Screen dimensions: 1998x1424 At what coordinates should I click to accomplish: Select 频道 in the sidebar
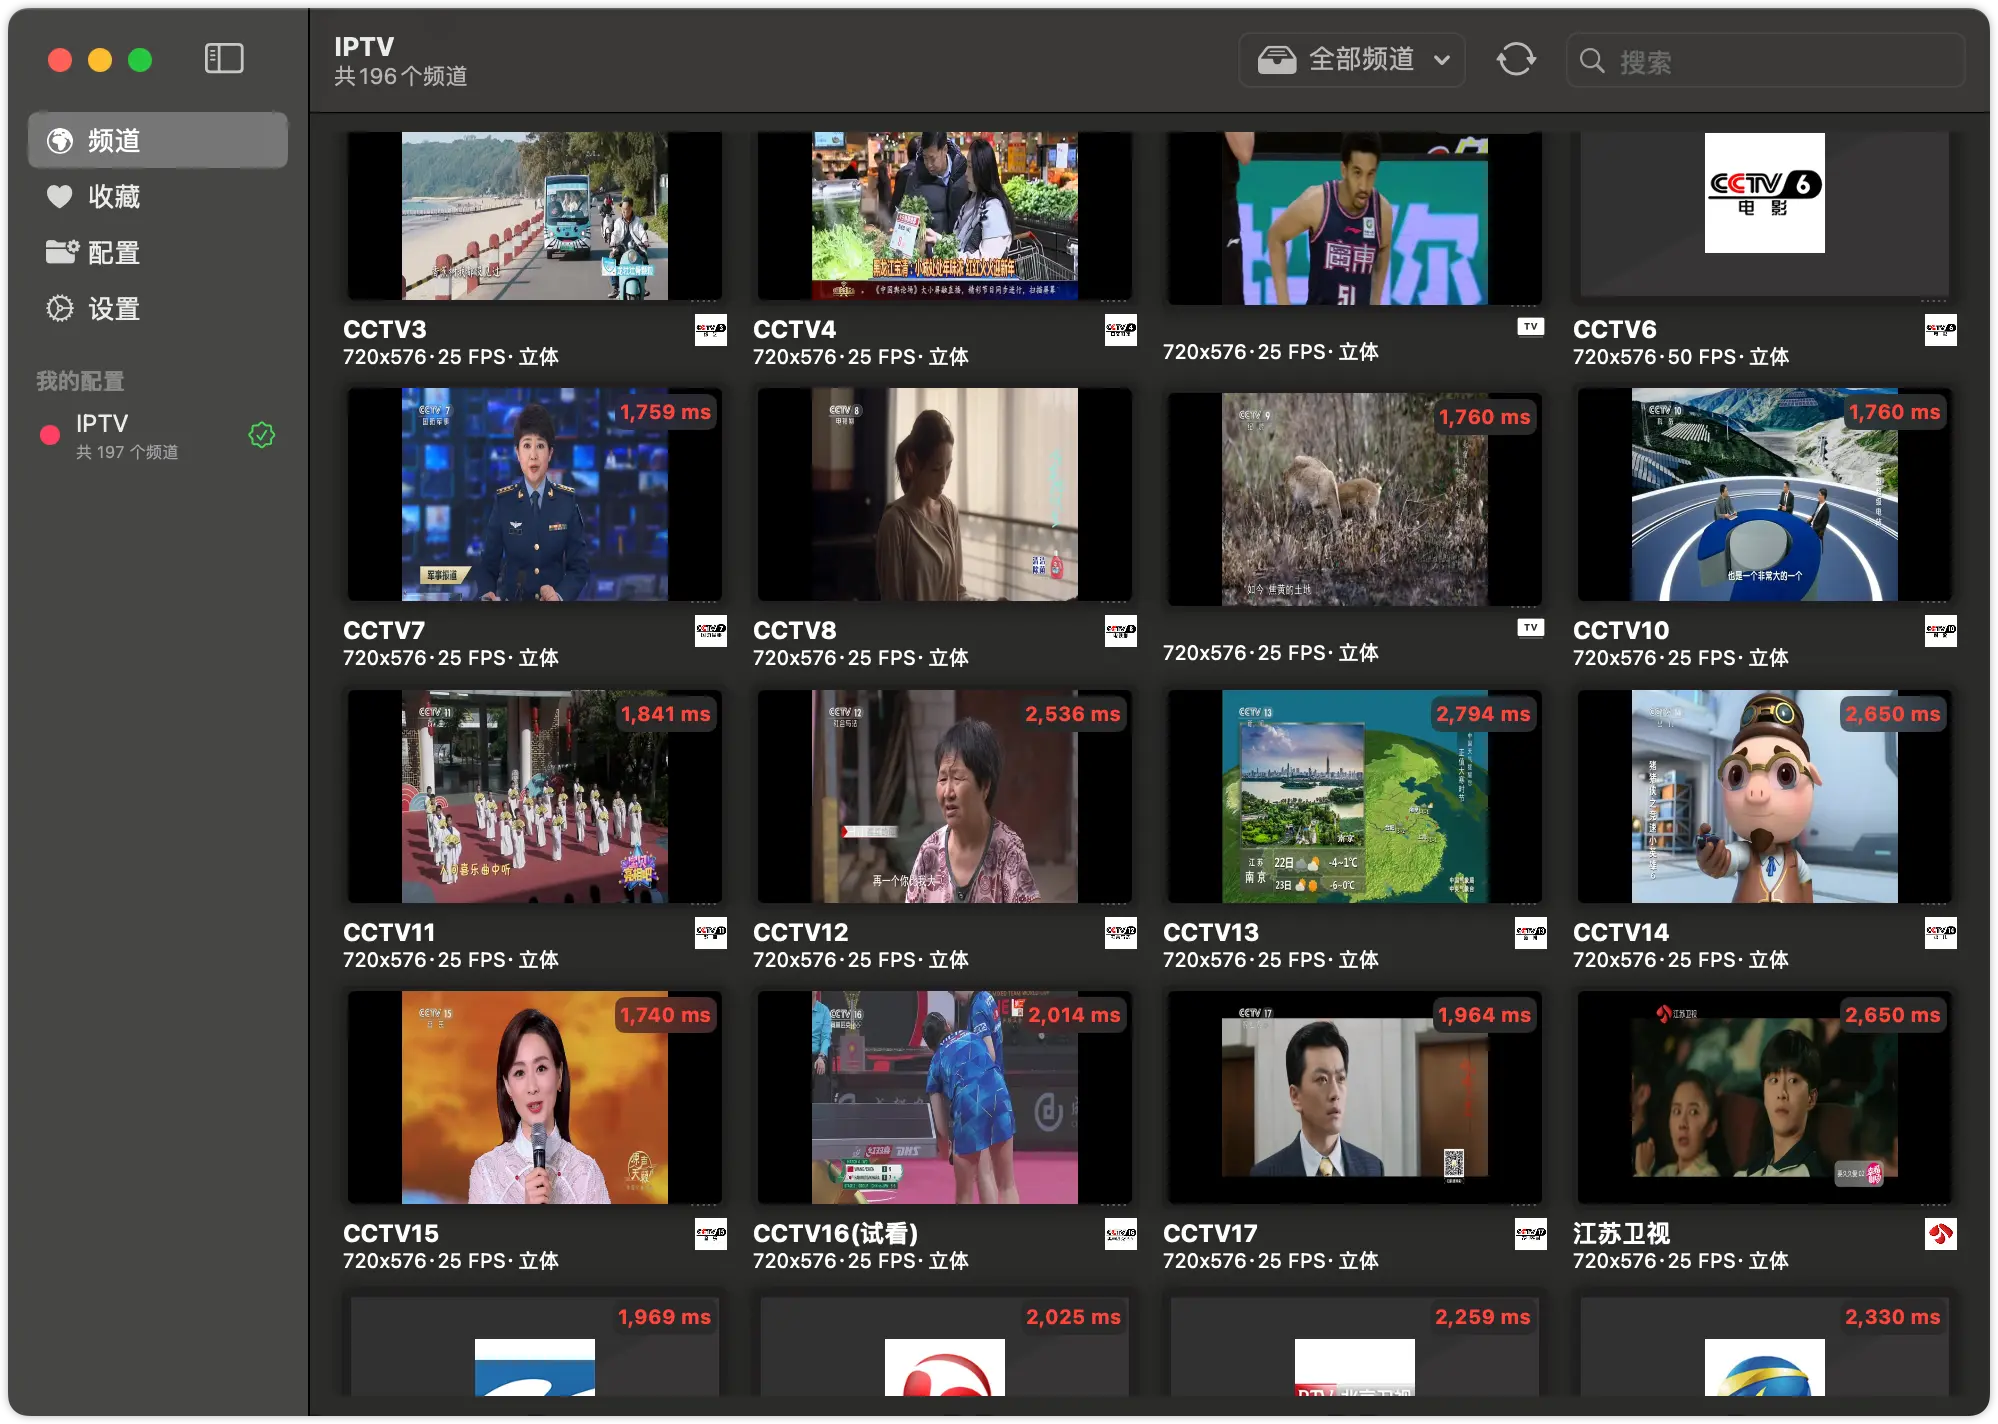158,141
